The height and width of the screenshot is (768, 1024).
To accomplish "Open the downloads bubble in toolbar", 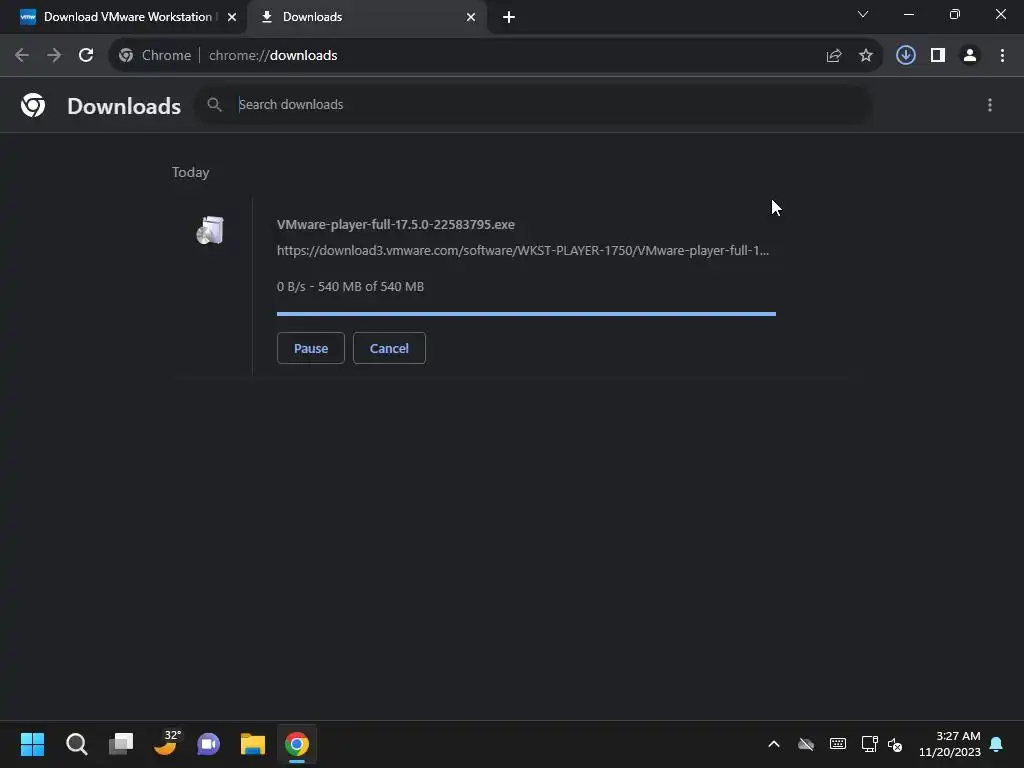I will click(905, 56).
